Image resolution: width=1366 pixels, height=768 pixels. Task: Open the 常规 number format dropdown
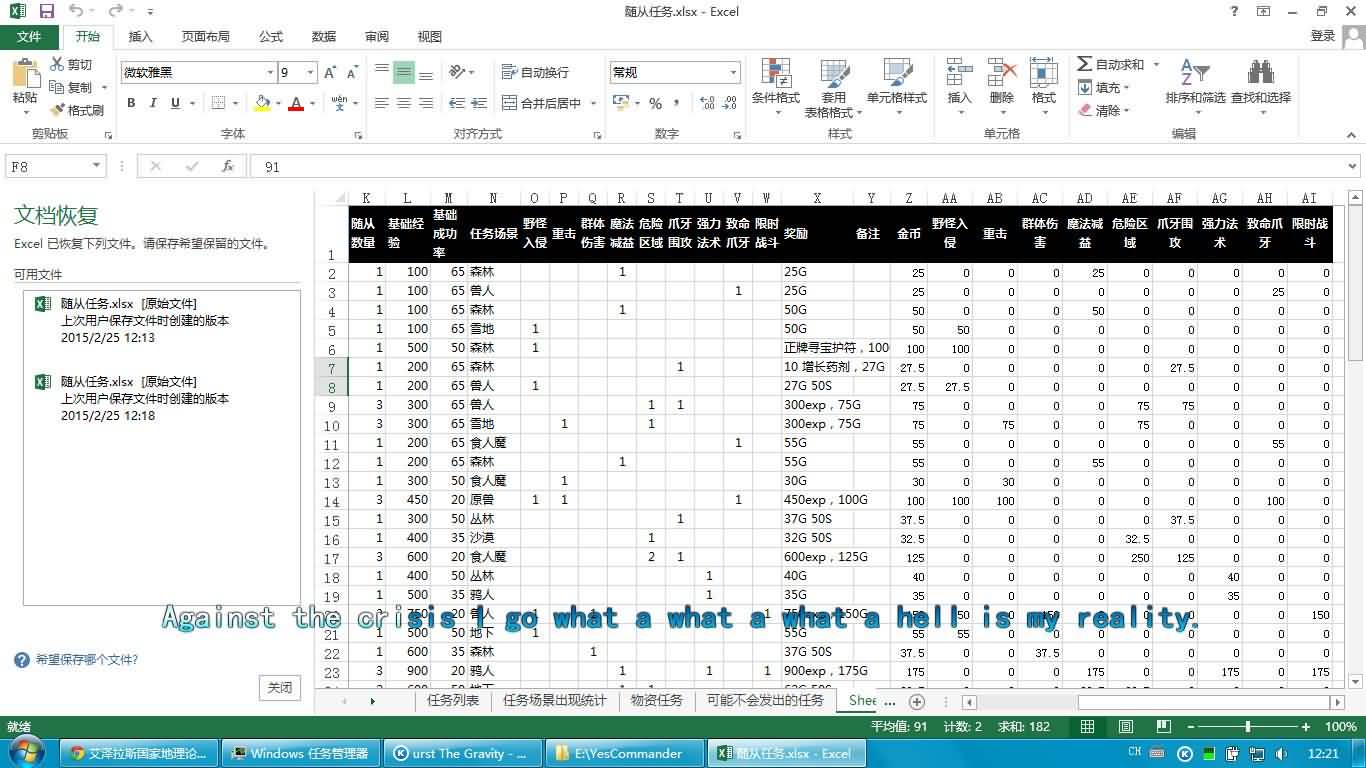733,73
